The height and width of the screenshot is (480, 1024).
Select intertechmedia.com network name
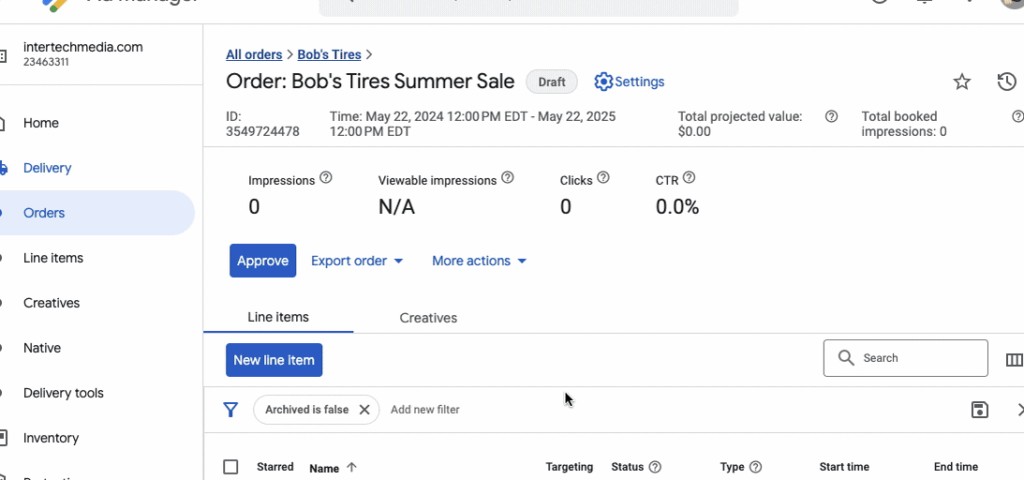[83, 47]
